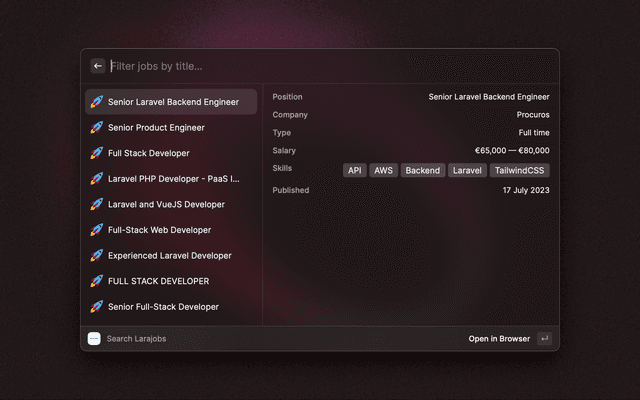Click the back arrow button
This screenshot has width=640, height=400.
(x=98, y=66)
